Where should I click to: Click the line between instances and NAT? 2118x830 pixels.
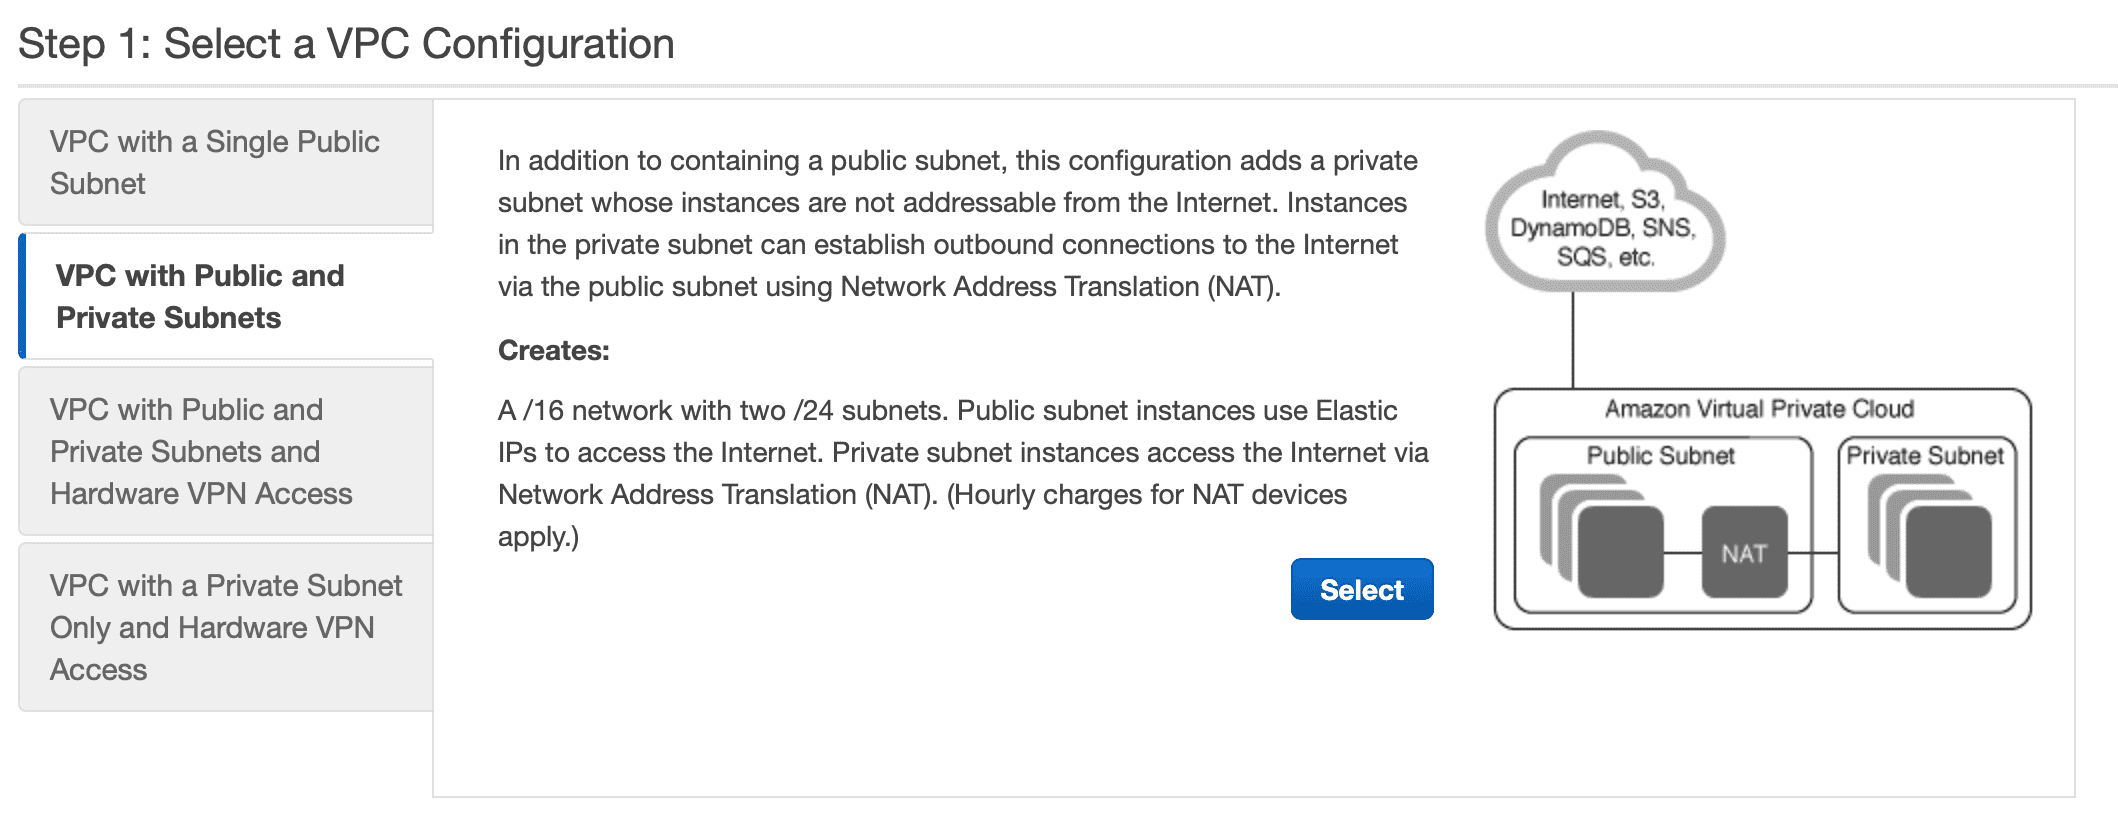point(1683,552)
